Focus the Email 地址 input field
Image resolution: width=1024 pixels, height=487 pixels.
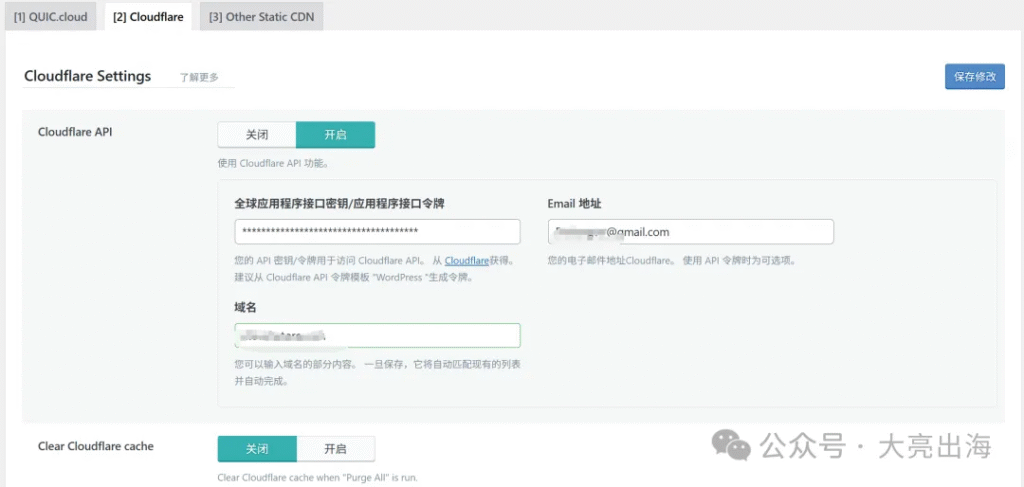coord(691,232)
